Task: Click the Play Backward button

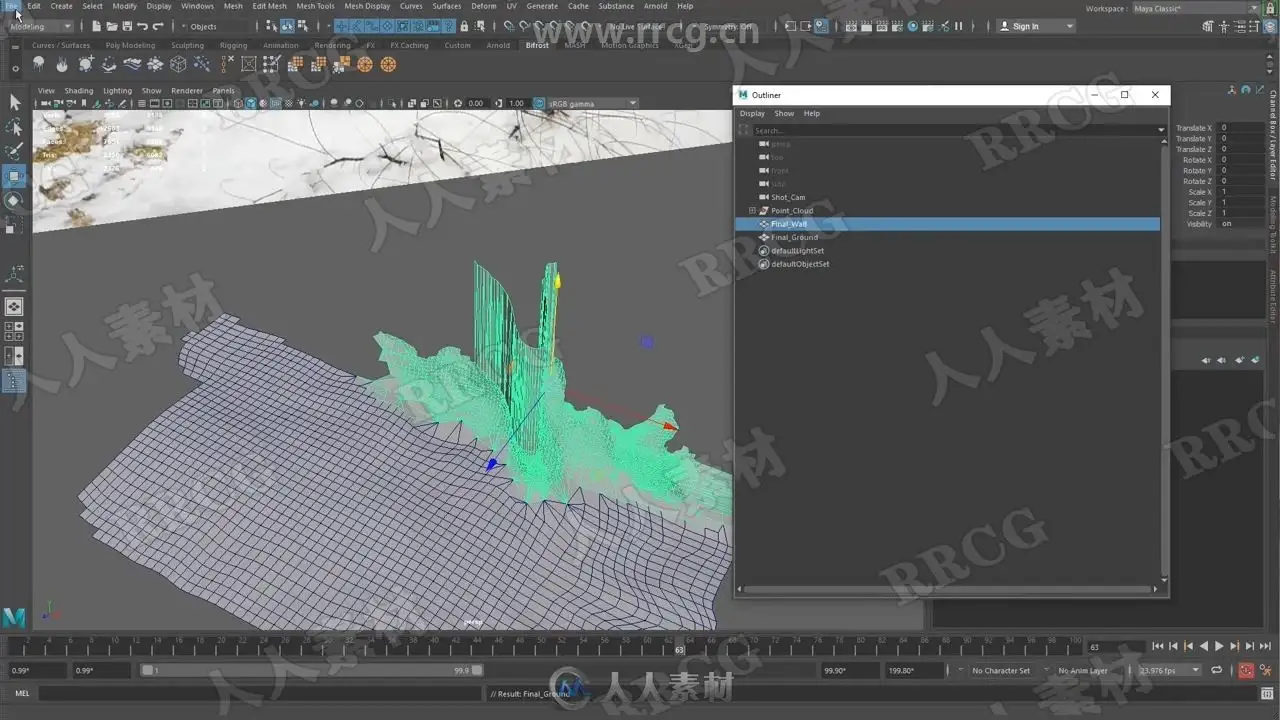Action: click(x=1204, y=646)
